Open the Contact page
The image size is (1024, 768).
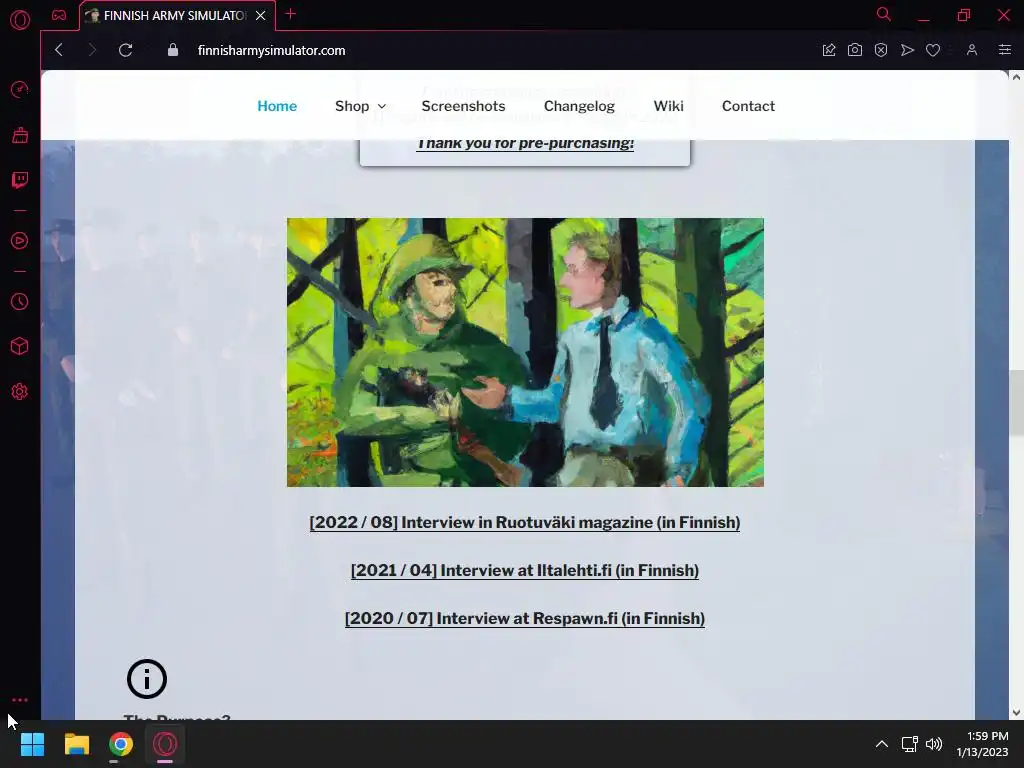tap(748, 106)
